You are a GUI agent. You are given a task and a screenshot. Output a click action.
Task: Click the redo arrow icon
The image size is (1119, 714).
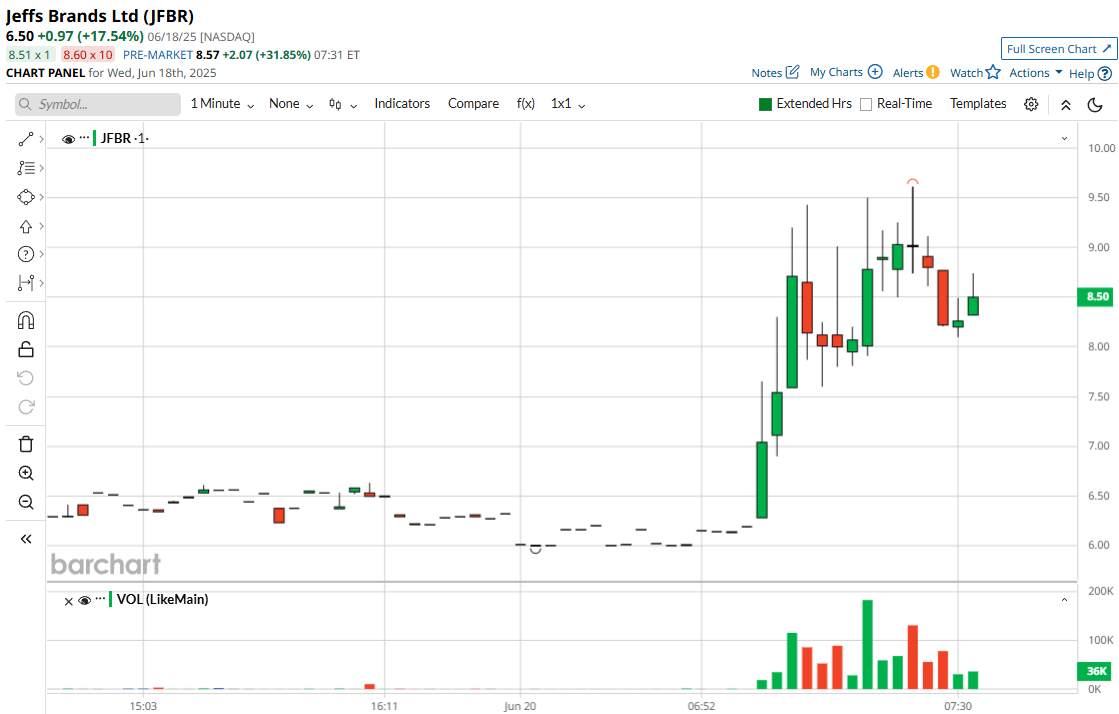click(x=26, y=407)
